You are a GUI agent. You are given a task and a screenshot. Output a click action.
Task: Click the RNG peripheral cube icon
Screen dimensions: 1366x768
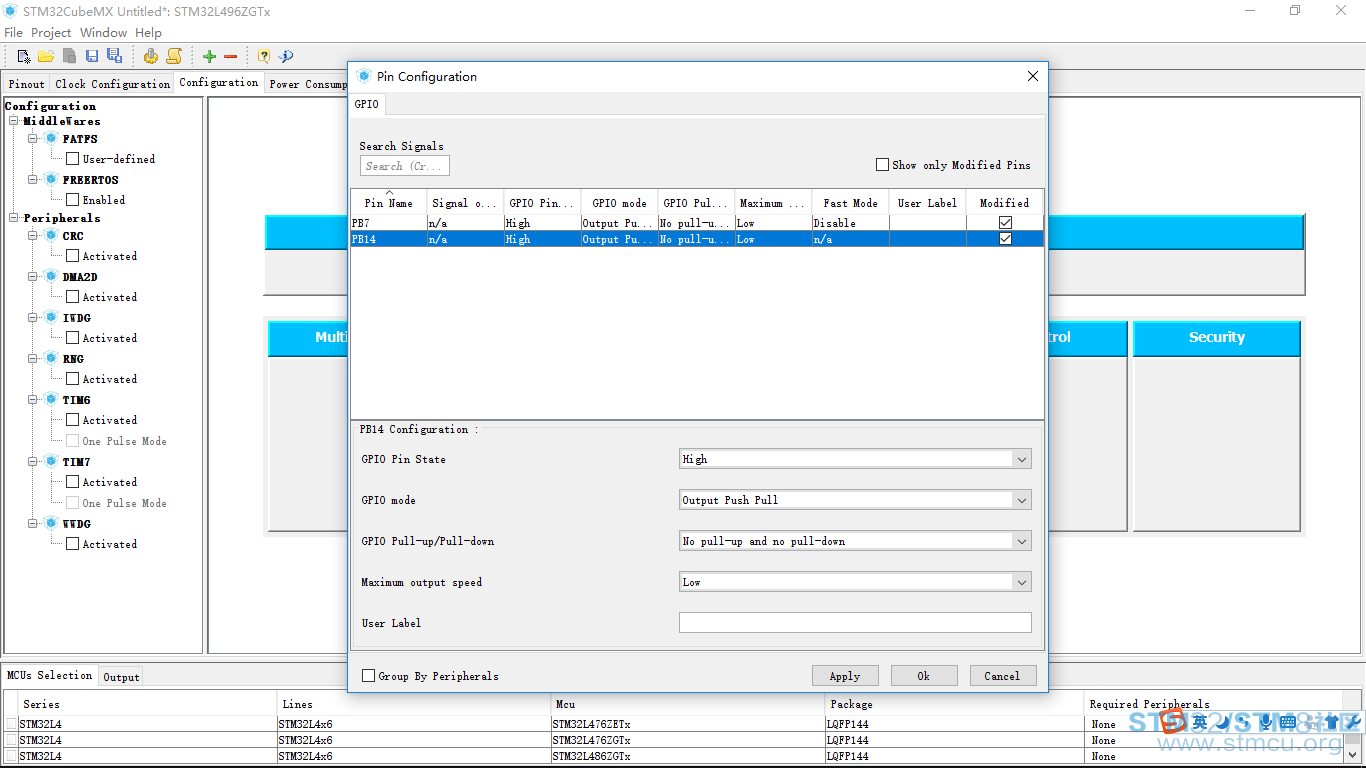click(x=51, y=359)
